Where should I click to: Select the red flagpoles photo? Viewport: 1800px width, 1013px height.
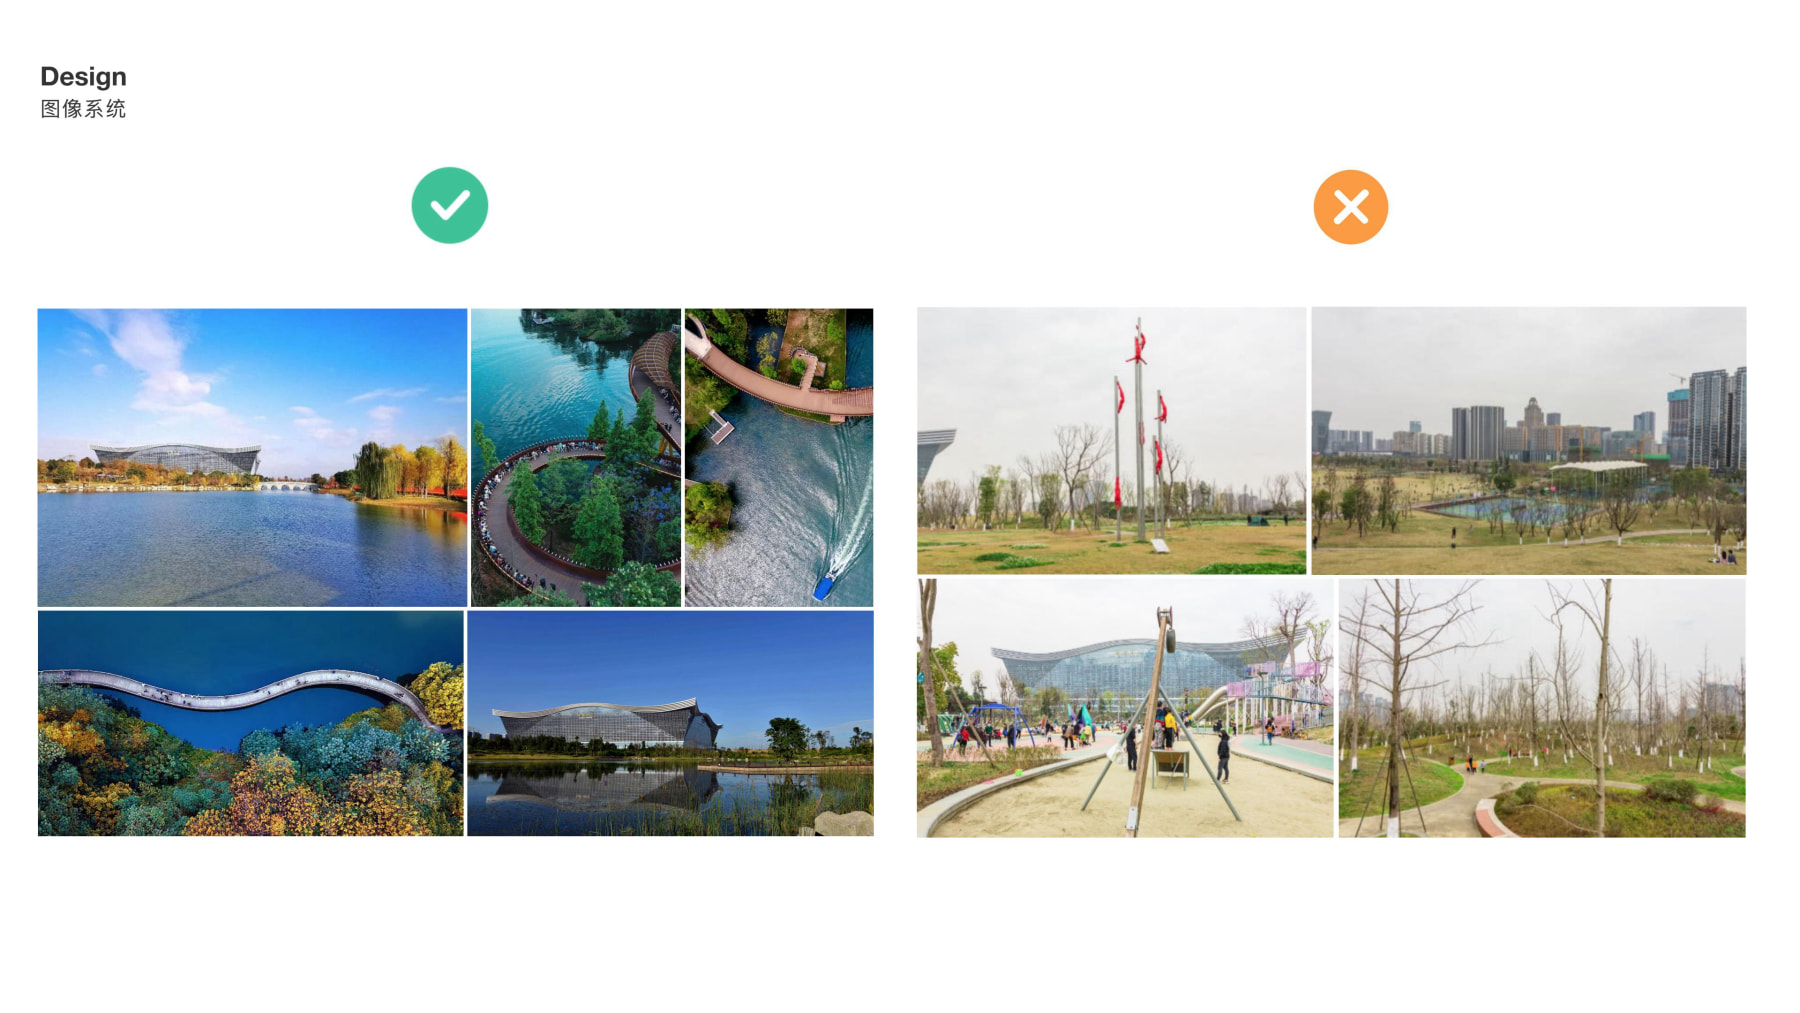click(1111, 440)
